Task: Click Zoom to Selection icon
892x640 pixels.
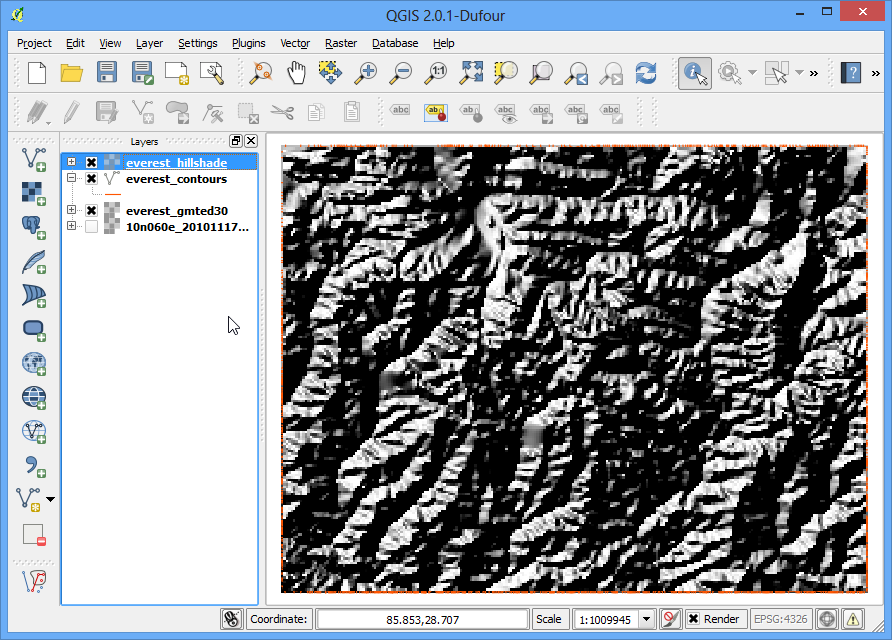Action: pyautogui.click(x=506, y=73)
